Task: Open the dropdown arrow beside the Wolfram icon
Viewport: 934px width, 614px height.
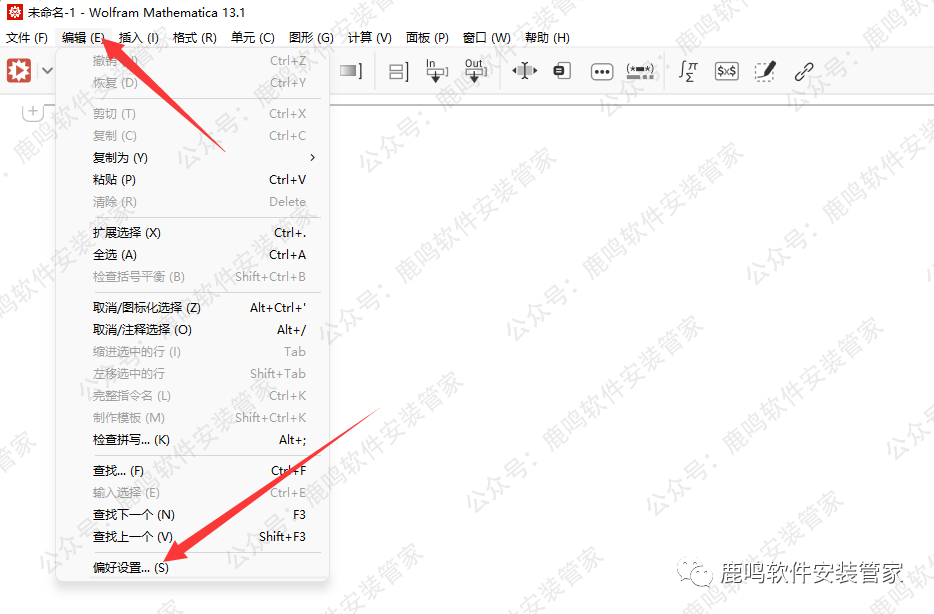Action: [46, 71]
